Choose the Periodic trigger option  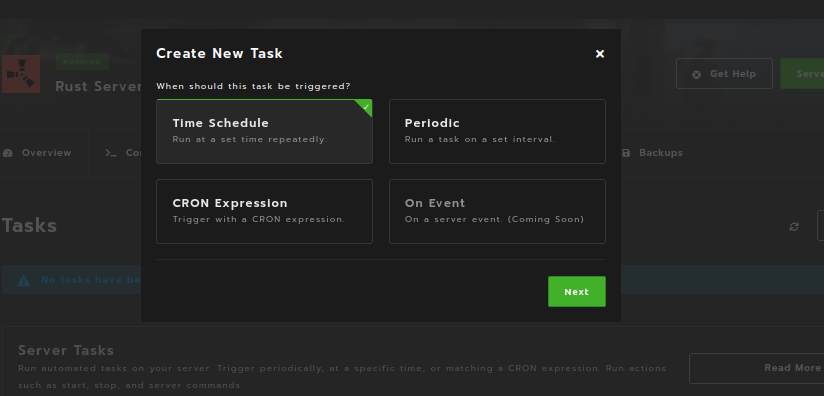pyautogui.click(x=497, y=131)
